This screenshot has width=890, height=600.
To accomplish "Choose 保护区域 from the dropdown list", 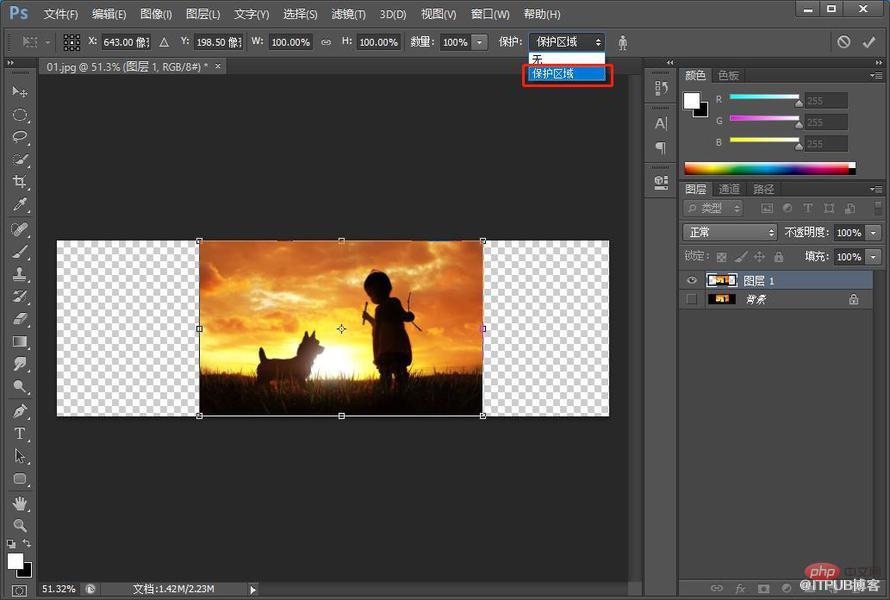I will point(566,74).
